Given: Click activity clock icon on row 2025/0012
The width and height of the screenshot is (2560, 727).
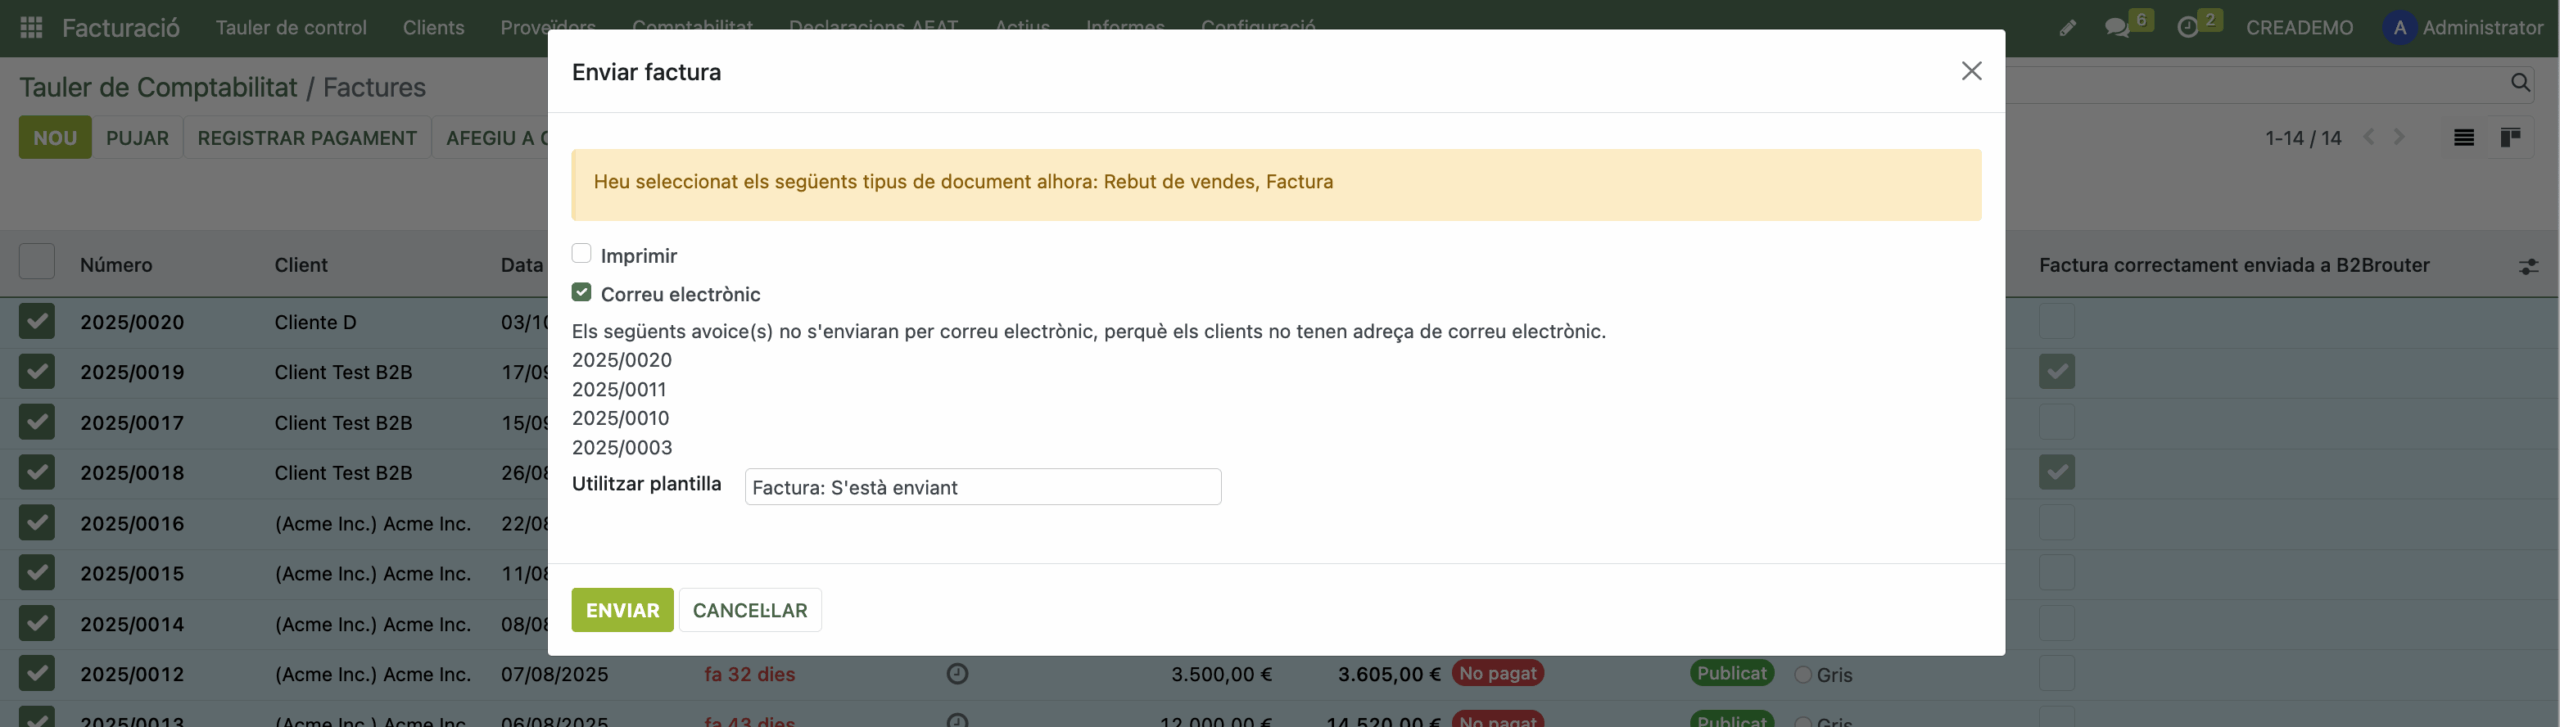Looking at the screenshot, I should click(x=957, y=674).
